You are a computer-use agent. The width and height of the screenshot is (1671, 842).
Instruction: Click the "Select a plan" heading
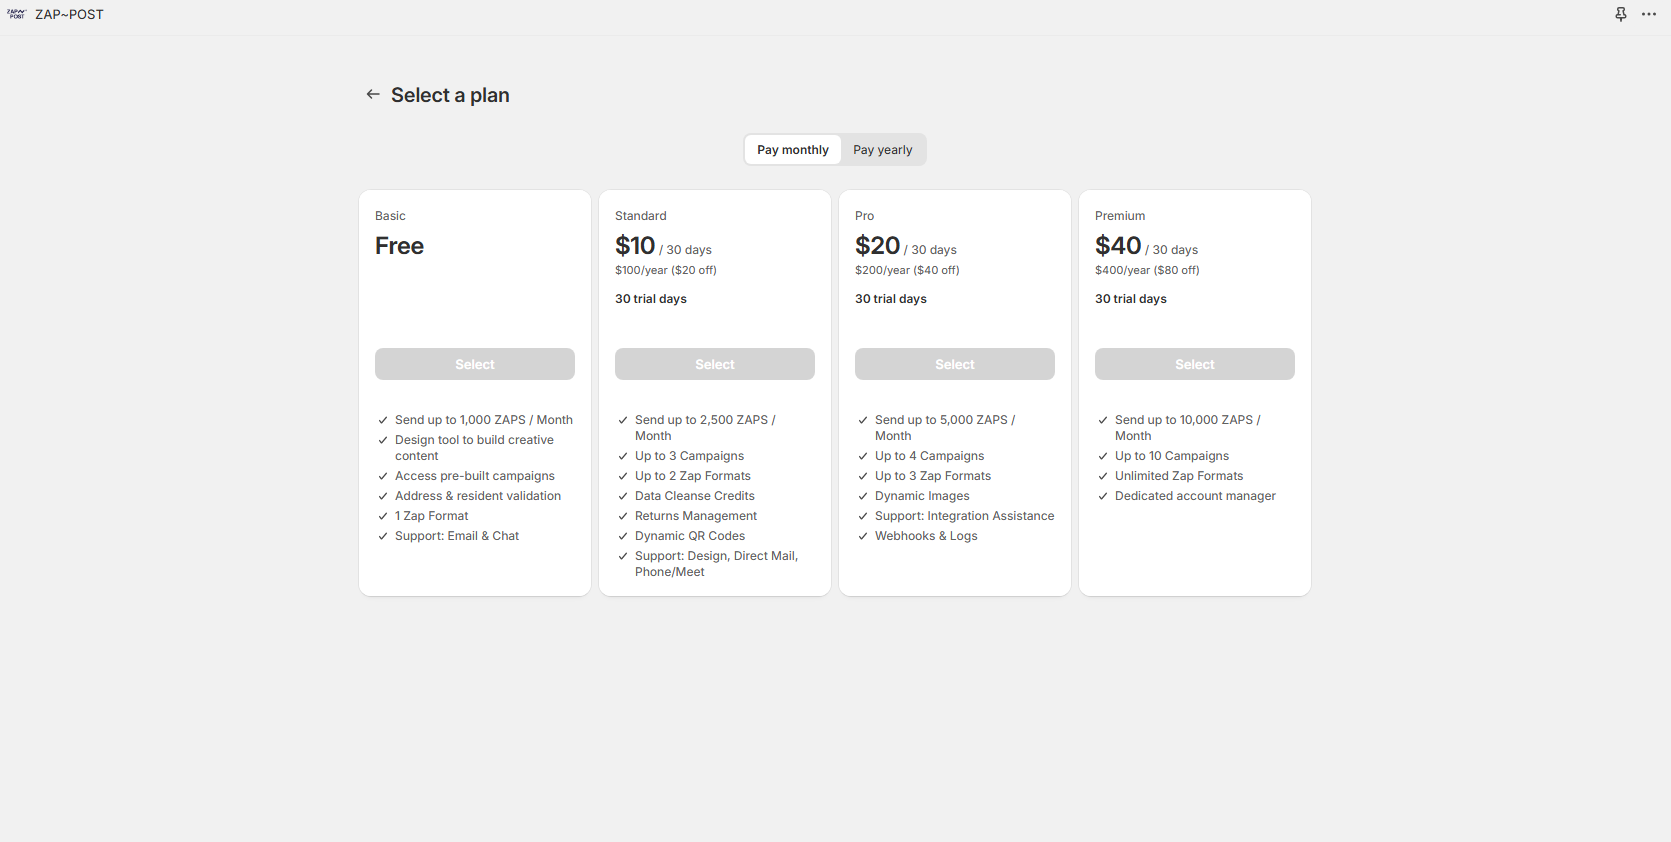coord(450,95)
